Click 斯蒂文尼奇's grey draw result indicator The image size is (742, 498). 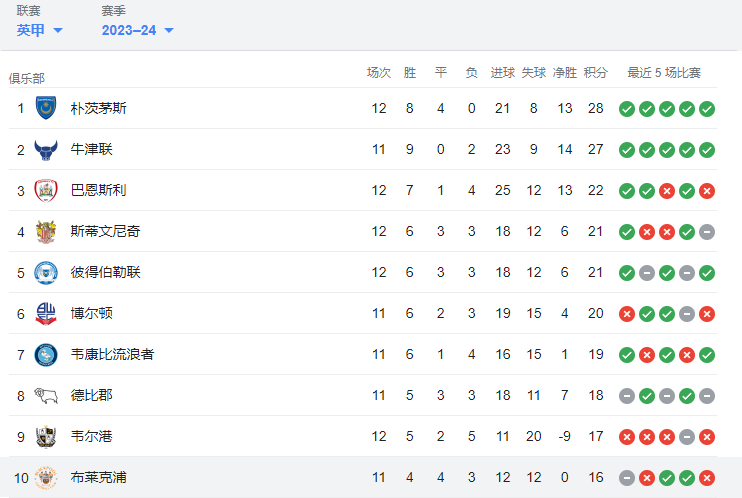click(x=707, y=232)
